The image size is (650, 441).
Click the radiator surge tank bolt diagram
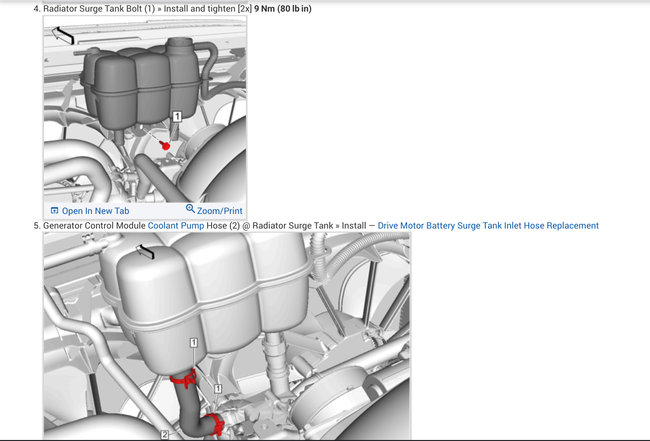point(145,110)
